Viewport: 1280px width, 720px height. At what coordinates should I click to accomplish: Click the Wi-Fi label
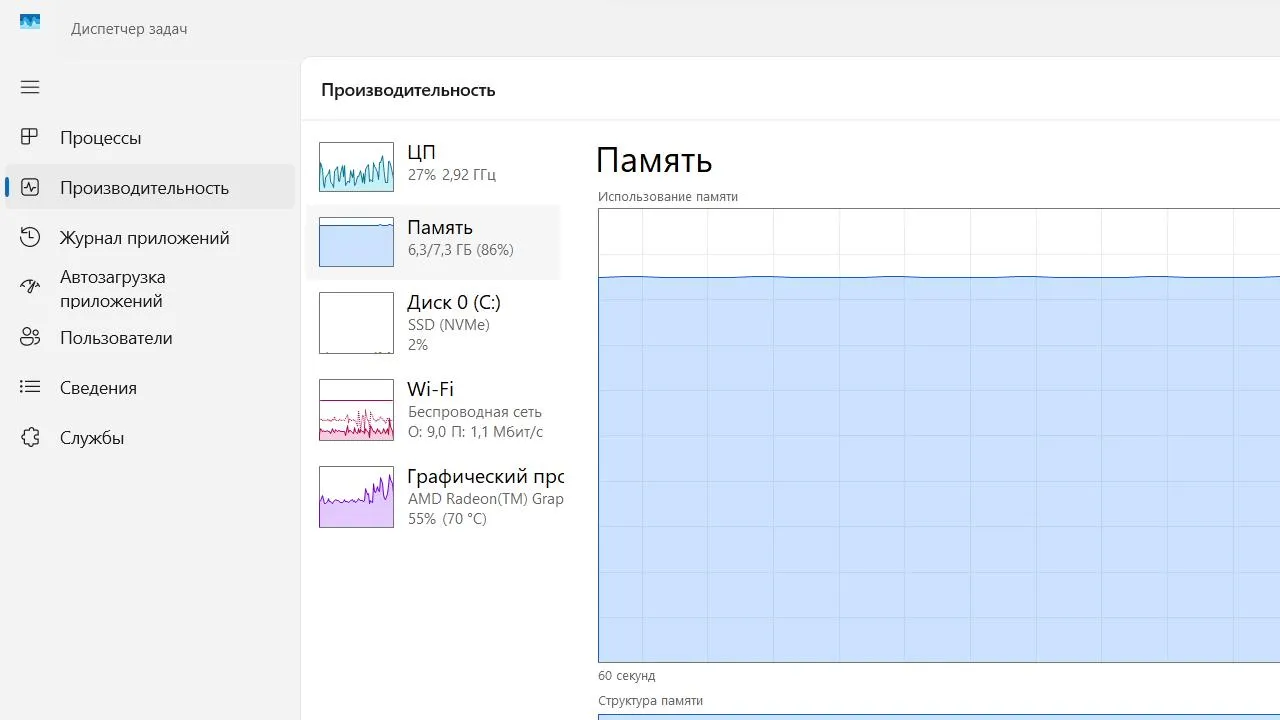click(x=430, y=389)
